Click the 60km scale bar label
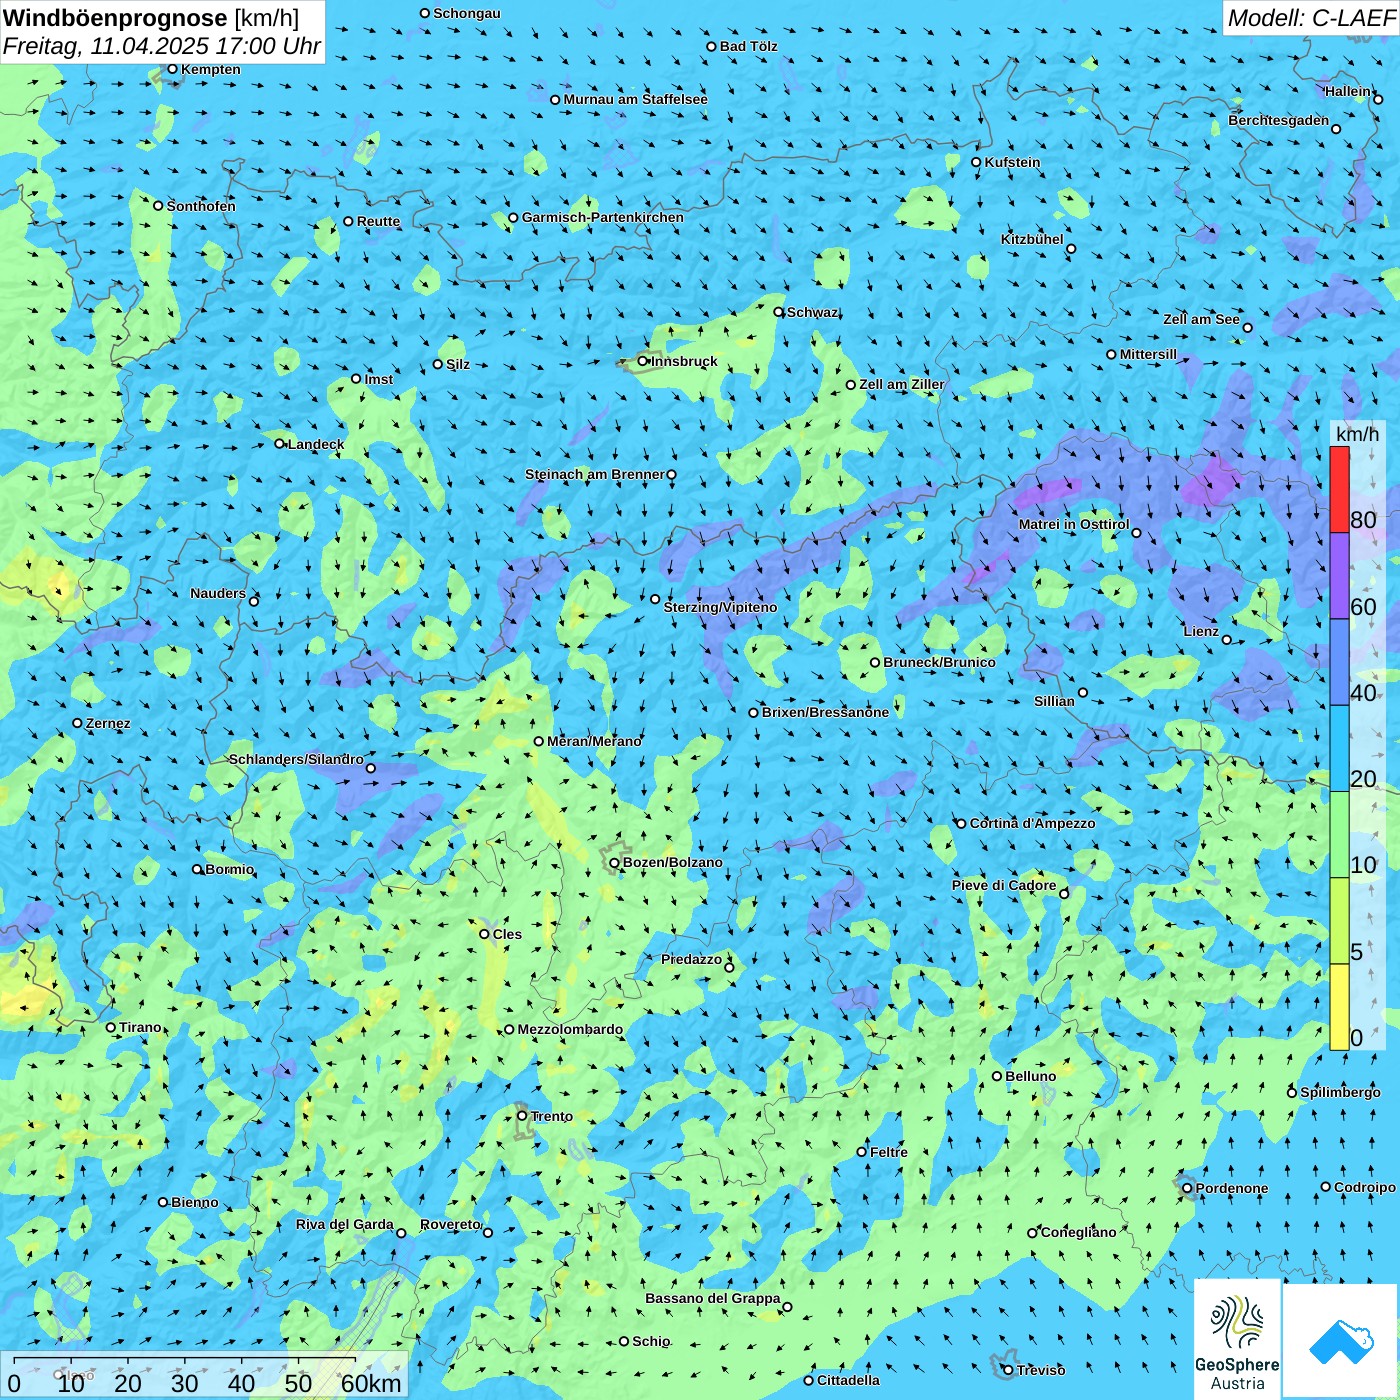 point(371,1383)
